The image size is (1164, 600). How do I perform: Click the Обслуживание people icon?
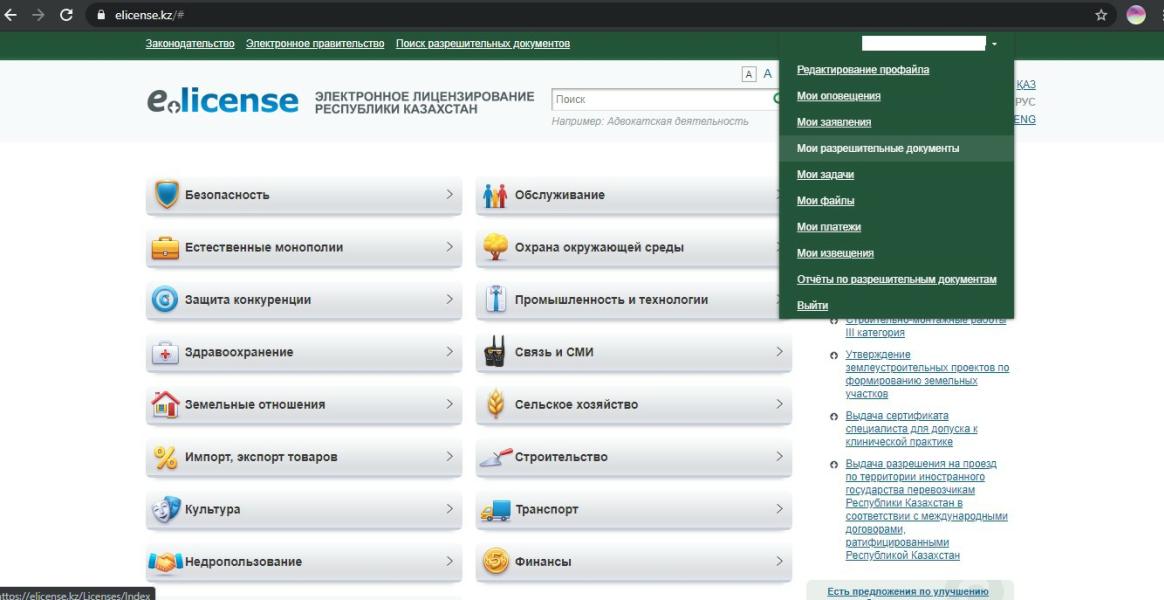point(495,195)
